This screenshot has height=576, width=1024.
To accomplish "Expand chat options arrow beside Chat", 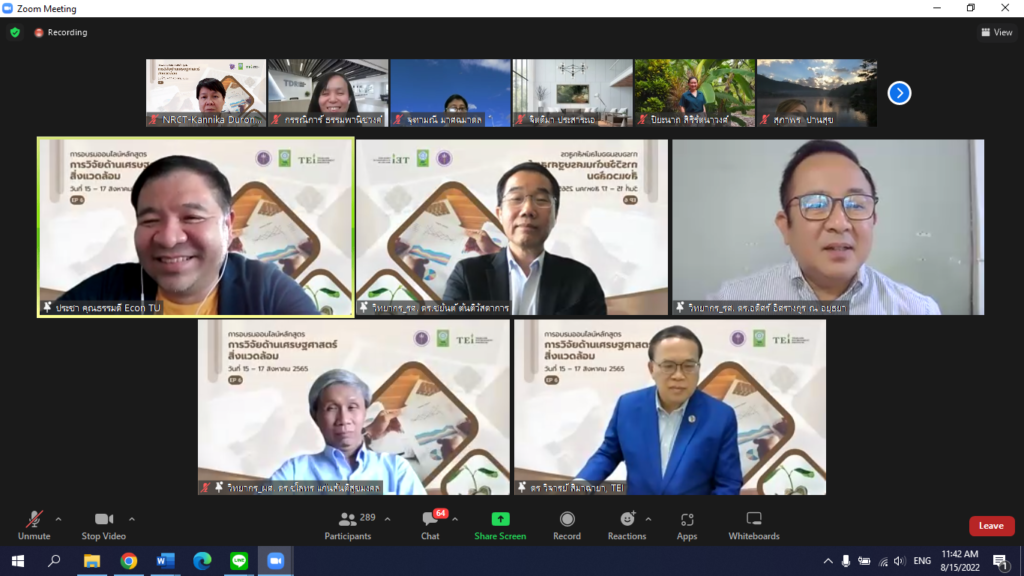I will pos(455,519).
